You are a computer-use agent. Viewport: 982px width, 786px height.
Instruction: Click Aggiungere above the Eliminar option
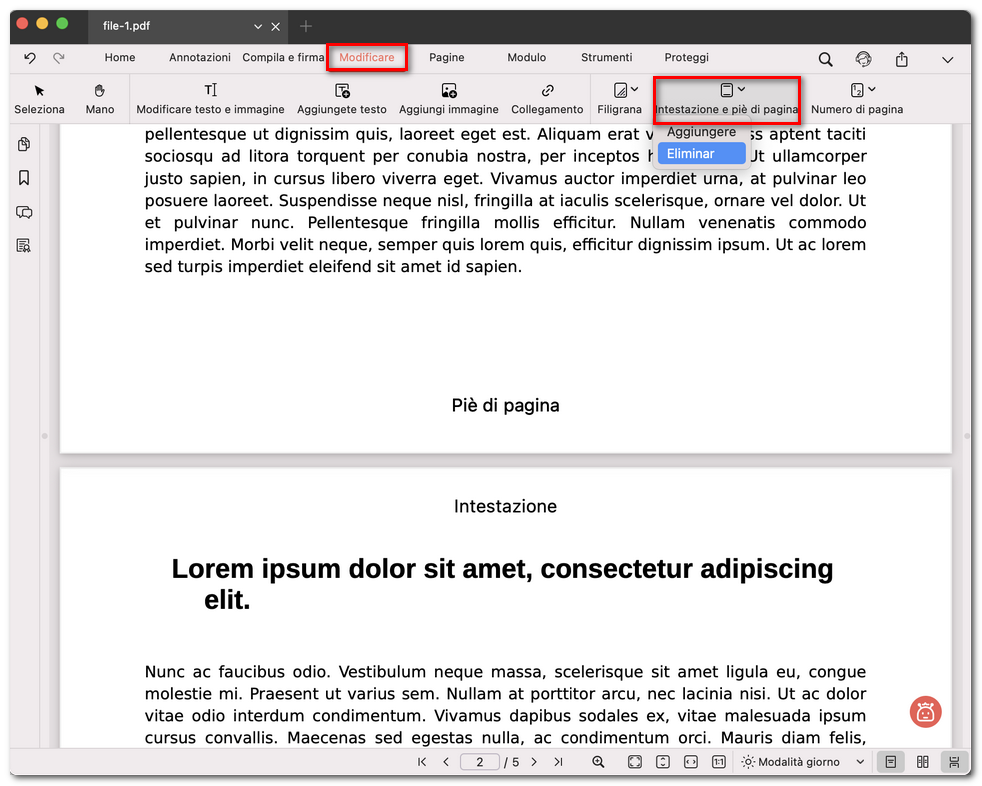(x=701, y=131)
